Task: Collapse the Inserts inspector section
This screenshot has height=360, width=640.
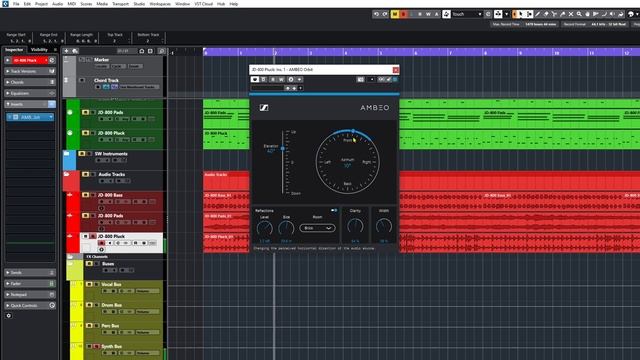Action: (29, 104)
